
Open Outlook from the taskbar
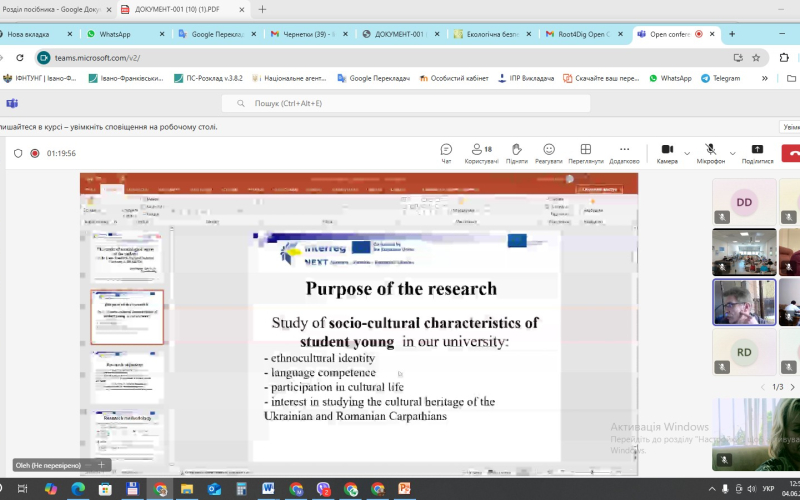coord(214,489)
